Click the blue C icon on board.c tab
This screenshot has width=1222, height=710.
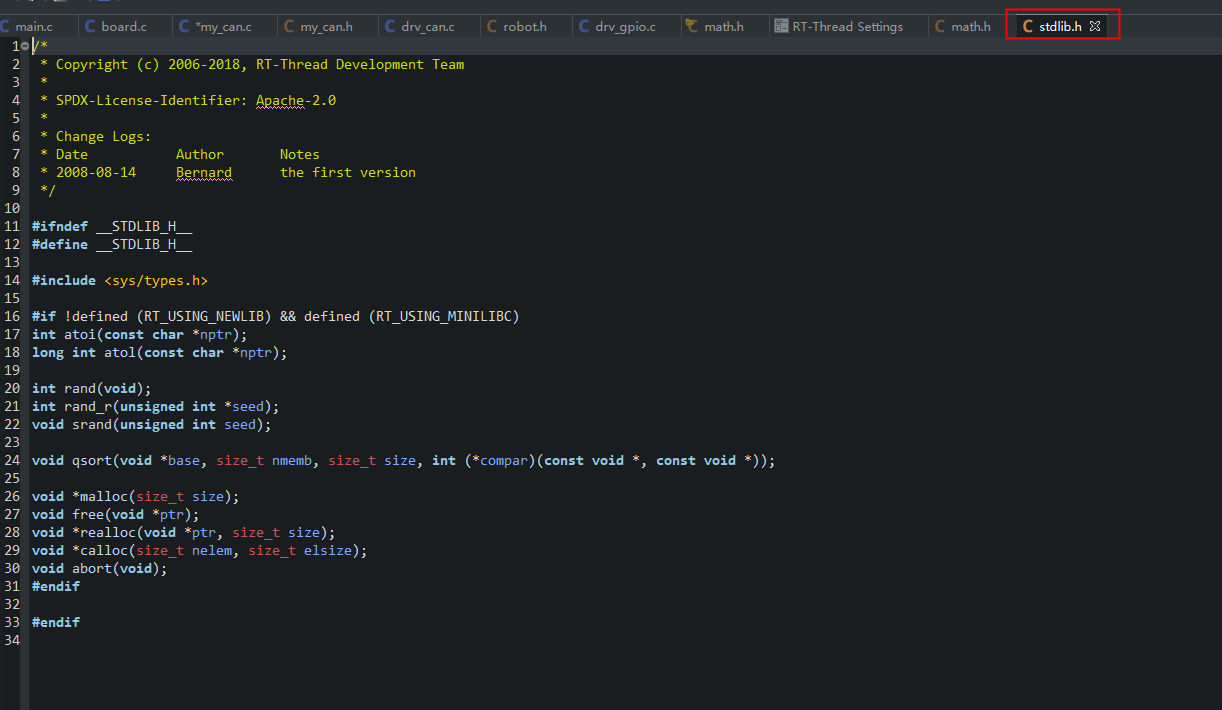tap(90, 26)
